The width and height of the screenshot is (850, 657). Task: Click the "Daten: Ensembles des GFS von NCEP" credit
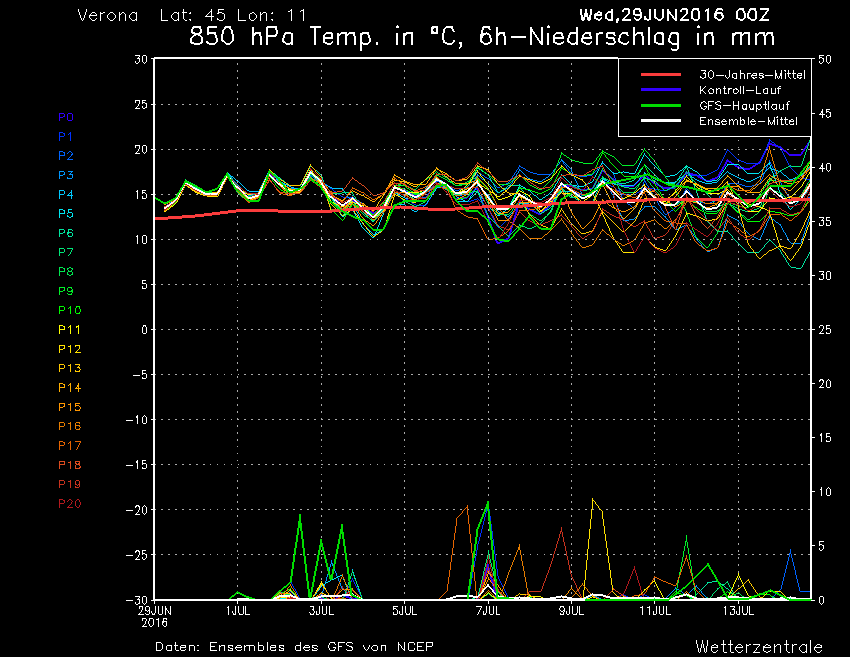coord(294,647)
